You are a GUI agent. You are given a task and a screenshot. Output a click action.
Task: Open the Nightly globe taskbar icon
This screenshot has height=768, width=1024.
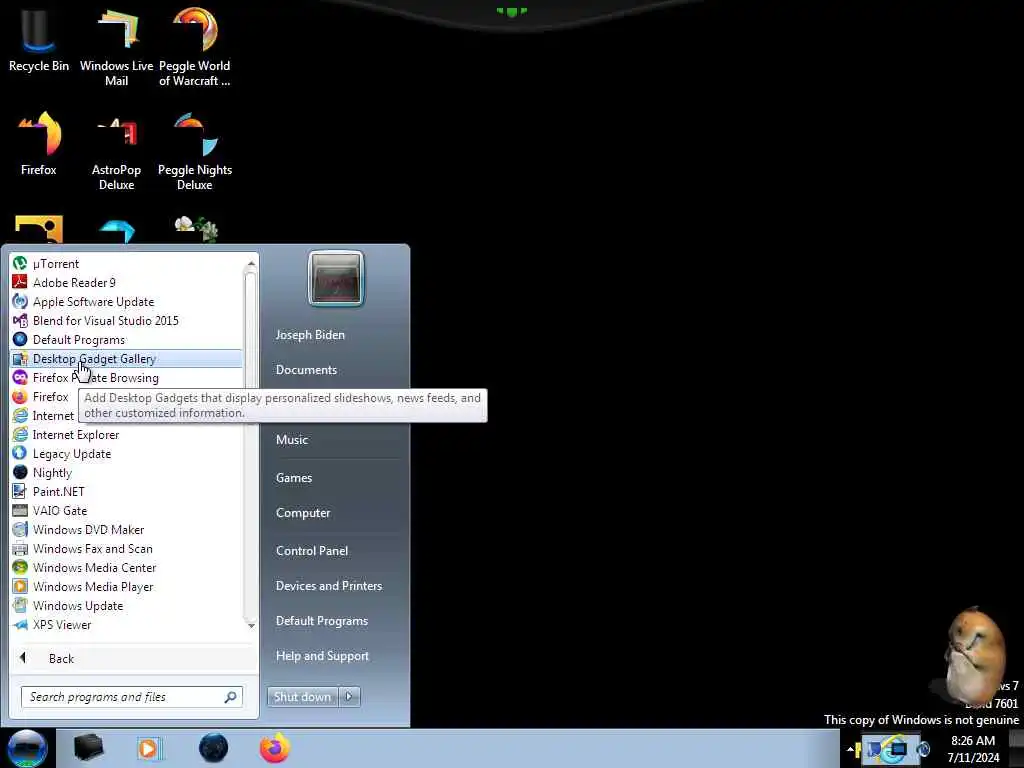[x=213, y=748]
